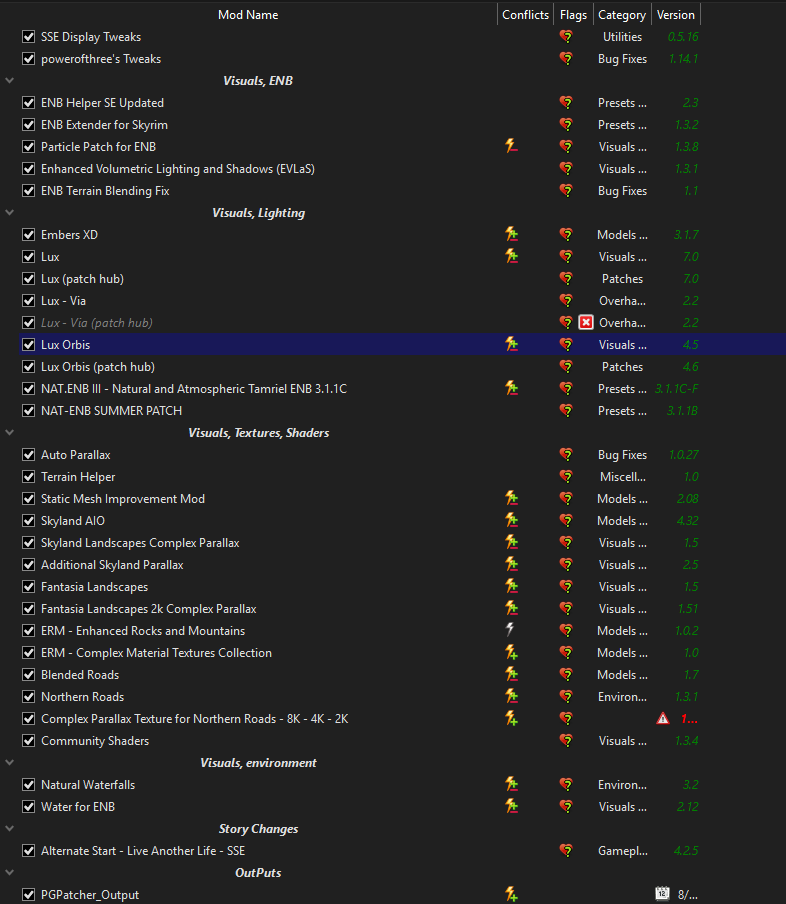
Task: Sort by the Category column header
Action: 622,15
